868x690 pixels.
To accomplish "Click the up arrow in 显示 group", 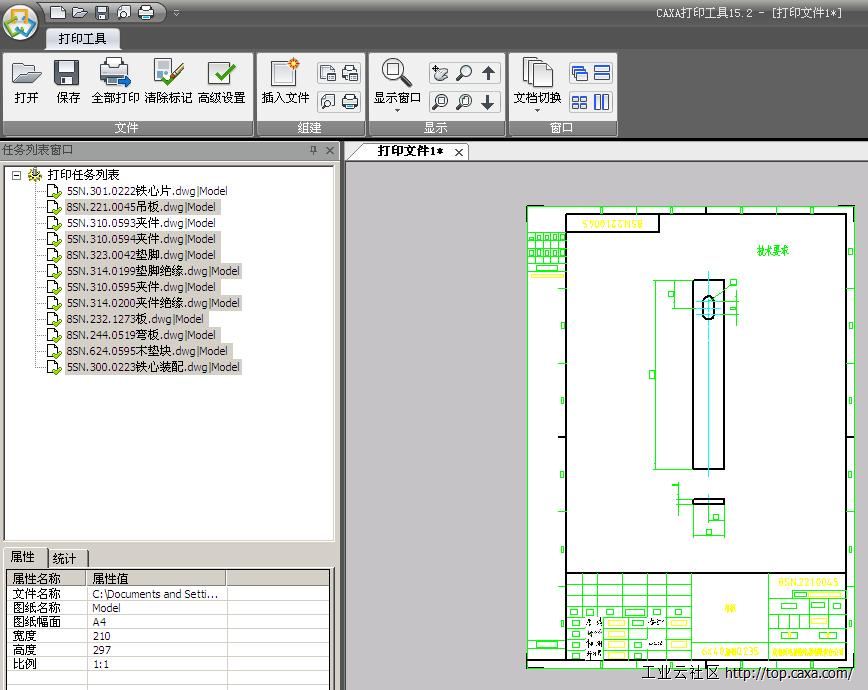I will [x=488, y=73].
